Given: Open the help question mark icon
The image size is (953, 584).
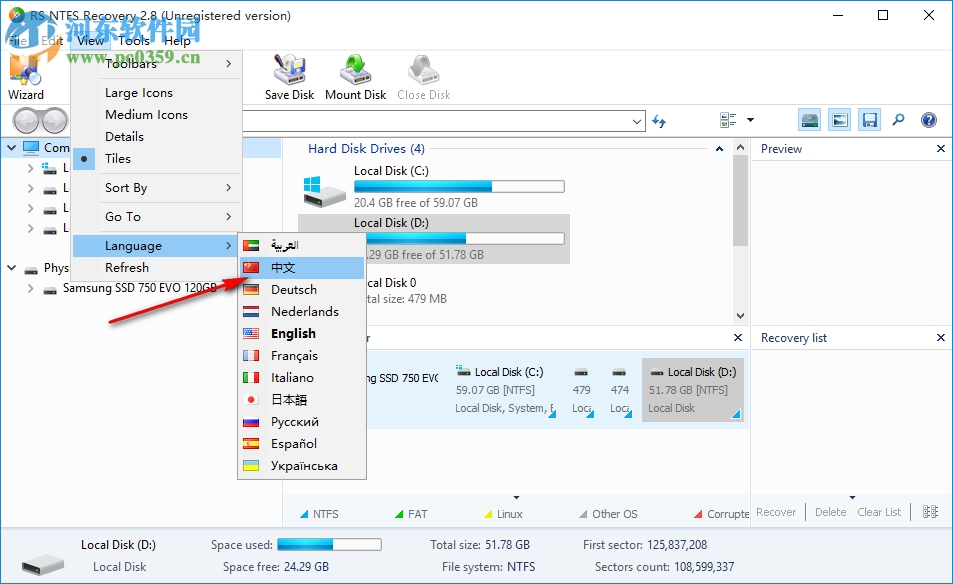Looking at the screenshot, I should click(x=928, y=119).
